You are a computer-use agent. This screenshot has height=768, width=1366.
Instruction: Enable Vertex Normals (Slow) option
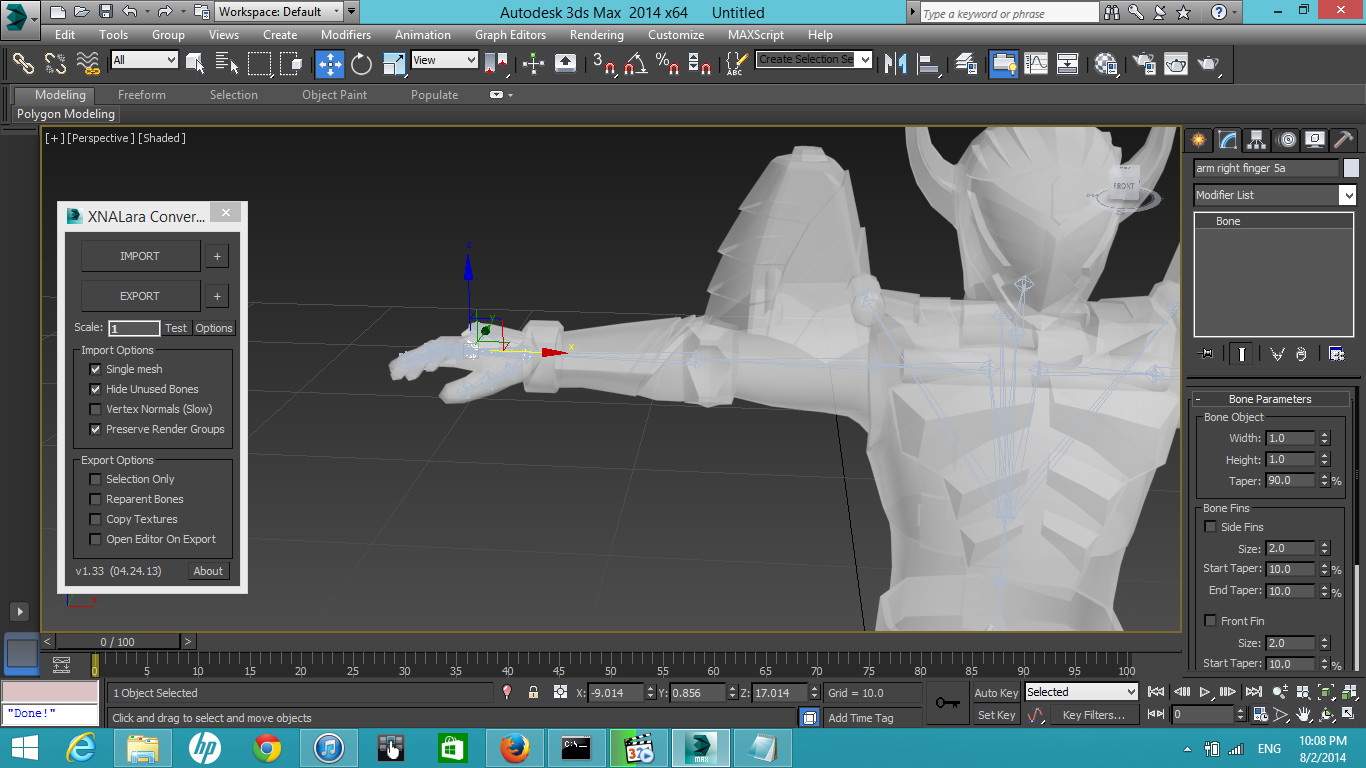point(96,409)
